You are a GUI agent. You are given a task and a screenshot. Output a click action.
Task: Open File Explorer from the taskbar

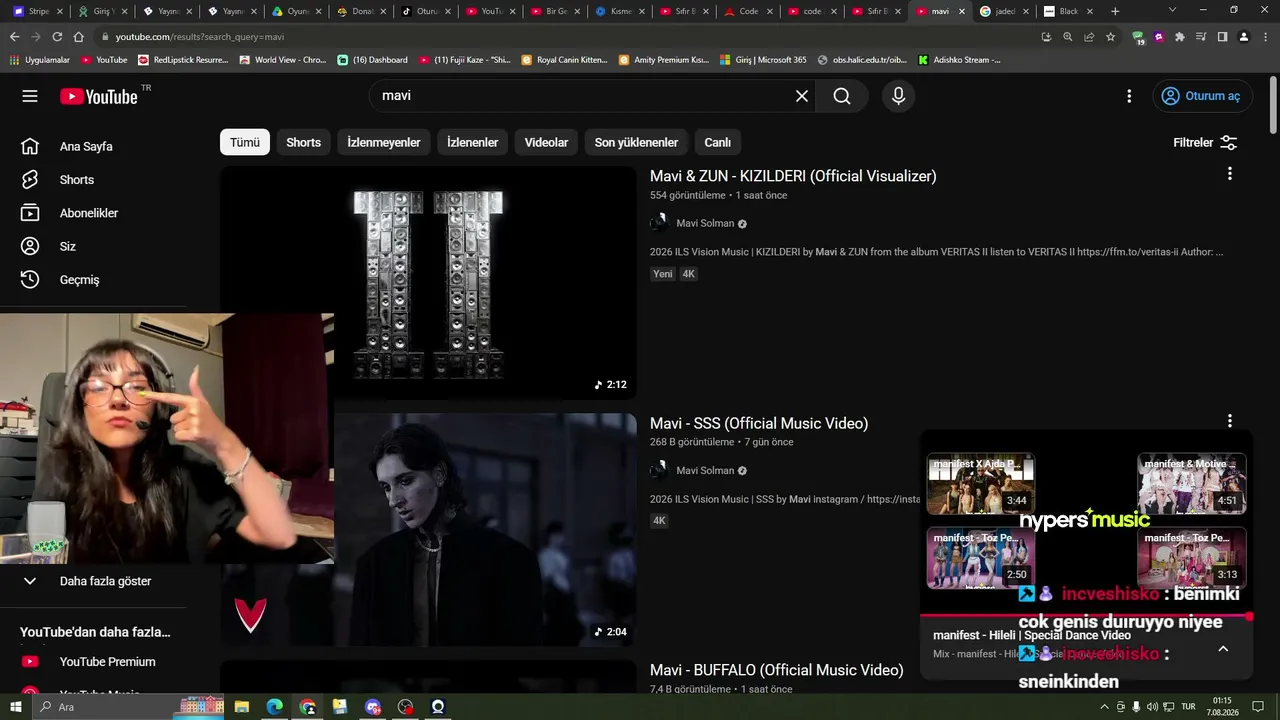(242, 707)
